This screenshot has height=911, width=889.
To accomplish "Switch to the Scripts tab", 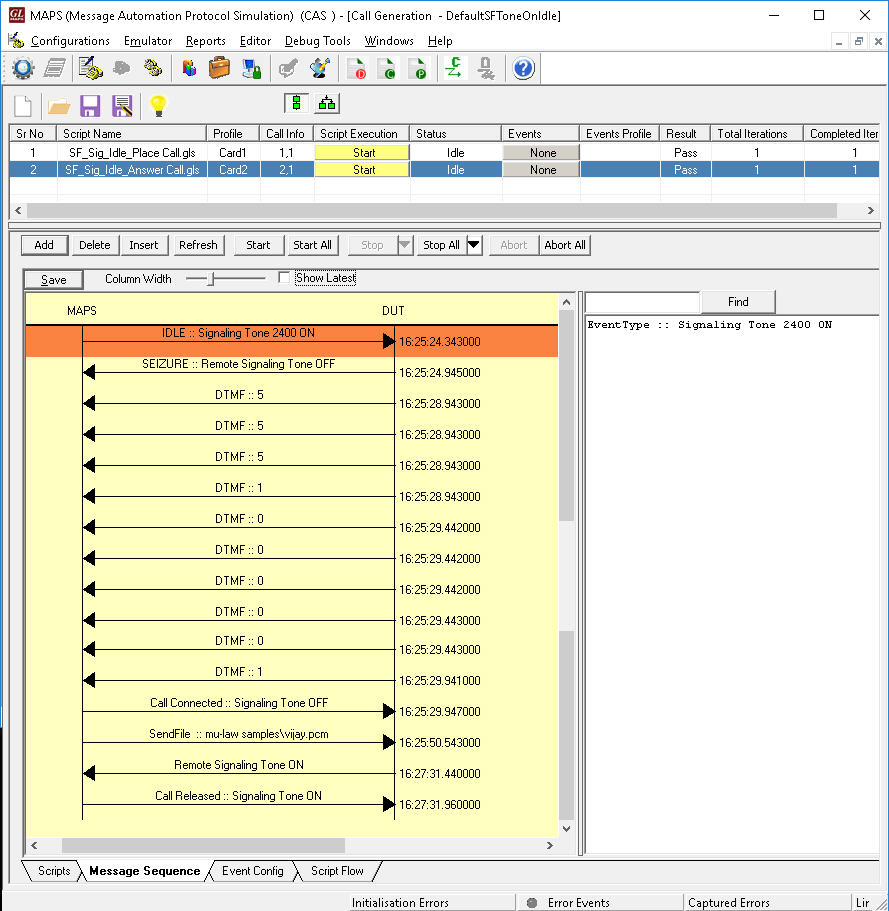I will (53, 871).
